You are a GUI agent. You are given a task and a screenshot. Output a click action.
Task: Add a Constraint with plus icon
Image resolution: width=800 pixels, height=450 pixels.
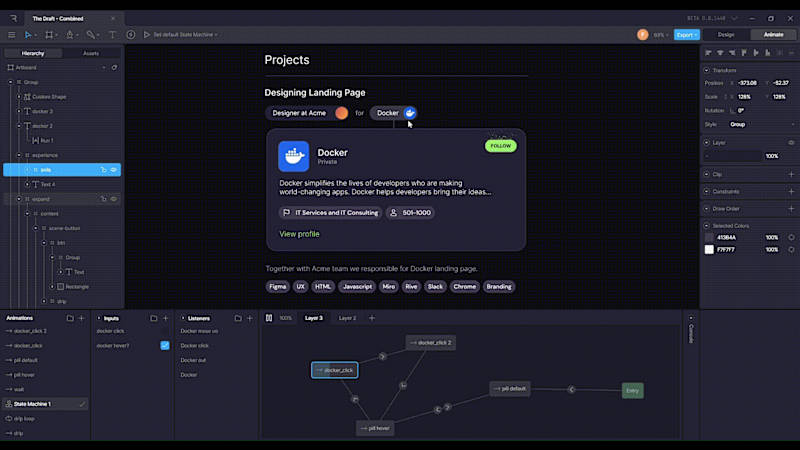(x=791, y=191)
